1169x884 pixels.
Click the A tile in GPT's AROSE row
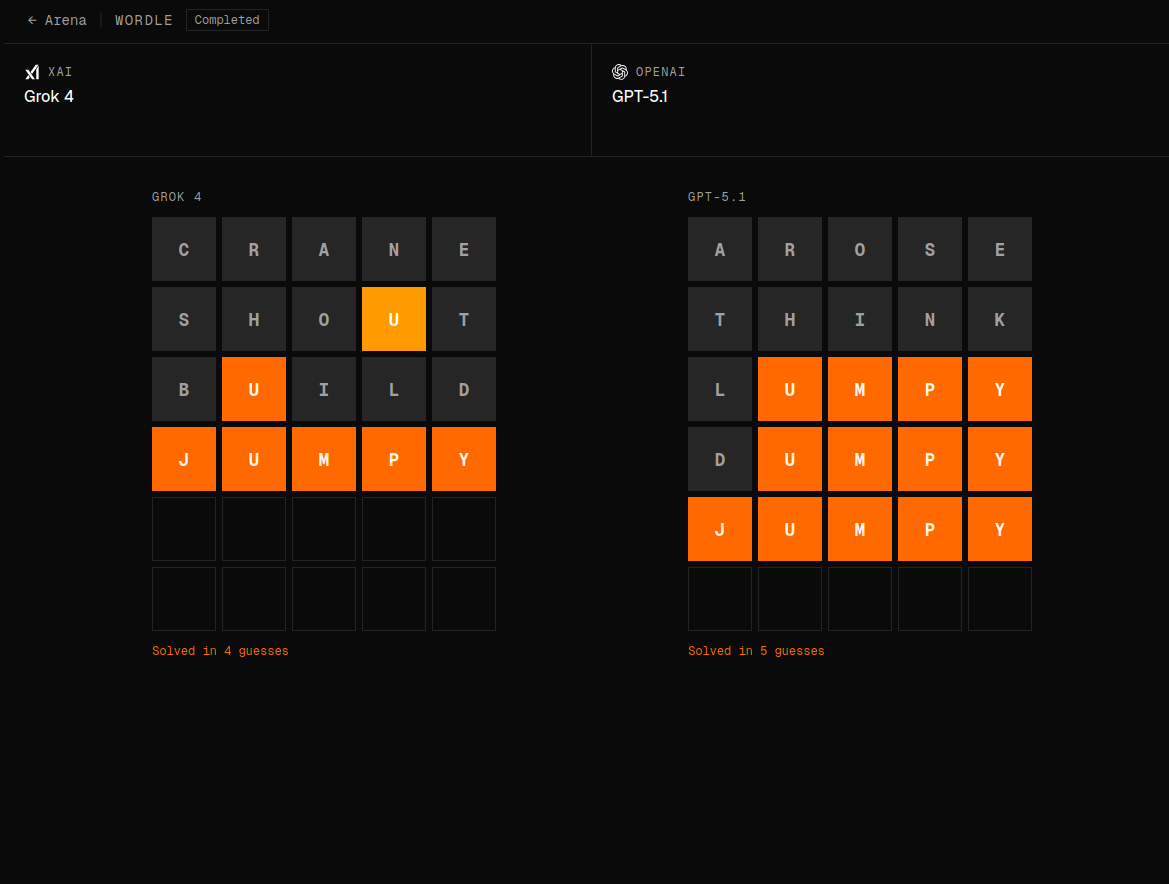720,249
